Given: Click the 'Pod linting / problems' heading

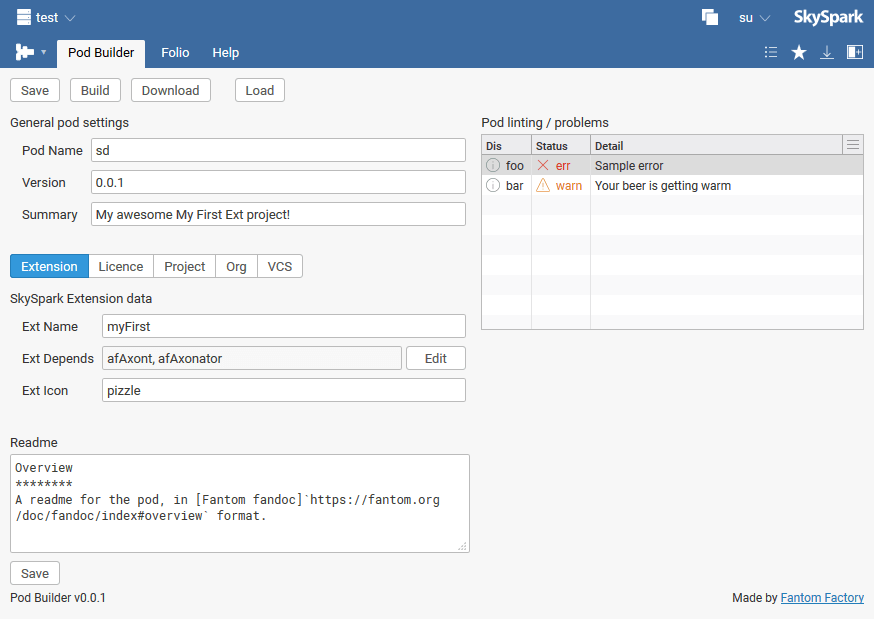Looking at the screenshot, I should 545,123.
